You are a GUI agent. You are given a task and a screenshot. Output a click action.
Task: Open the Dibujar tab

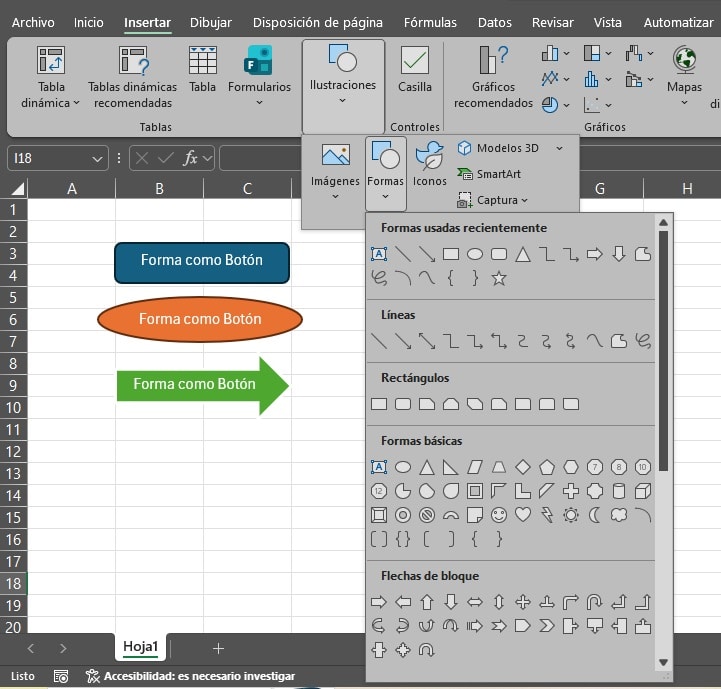pos(211,23)
